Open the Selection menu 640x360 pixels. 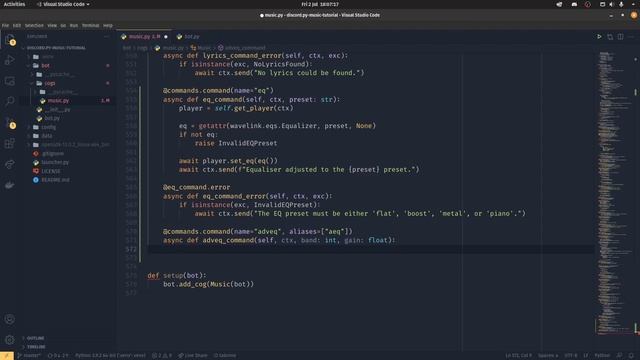pos(34,25)
